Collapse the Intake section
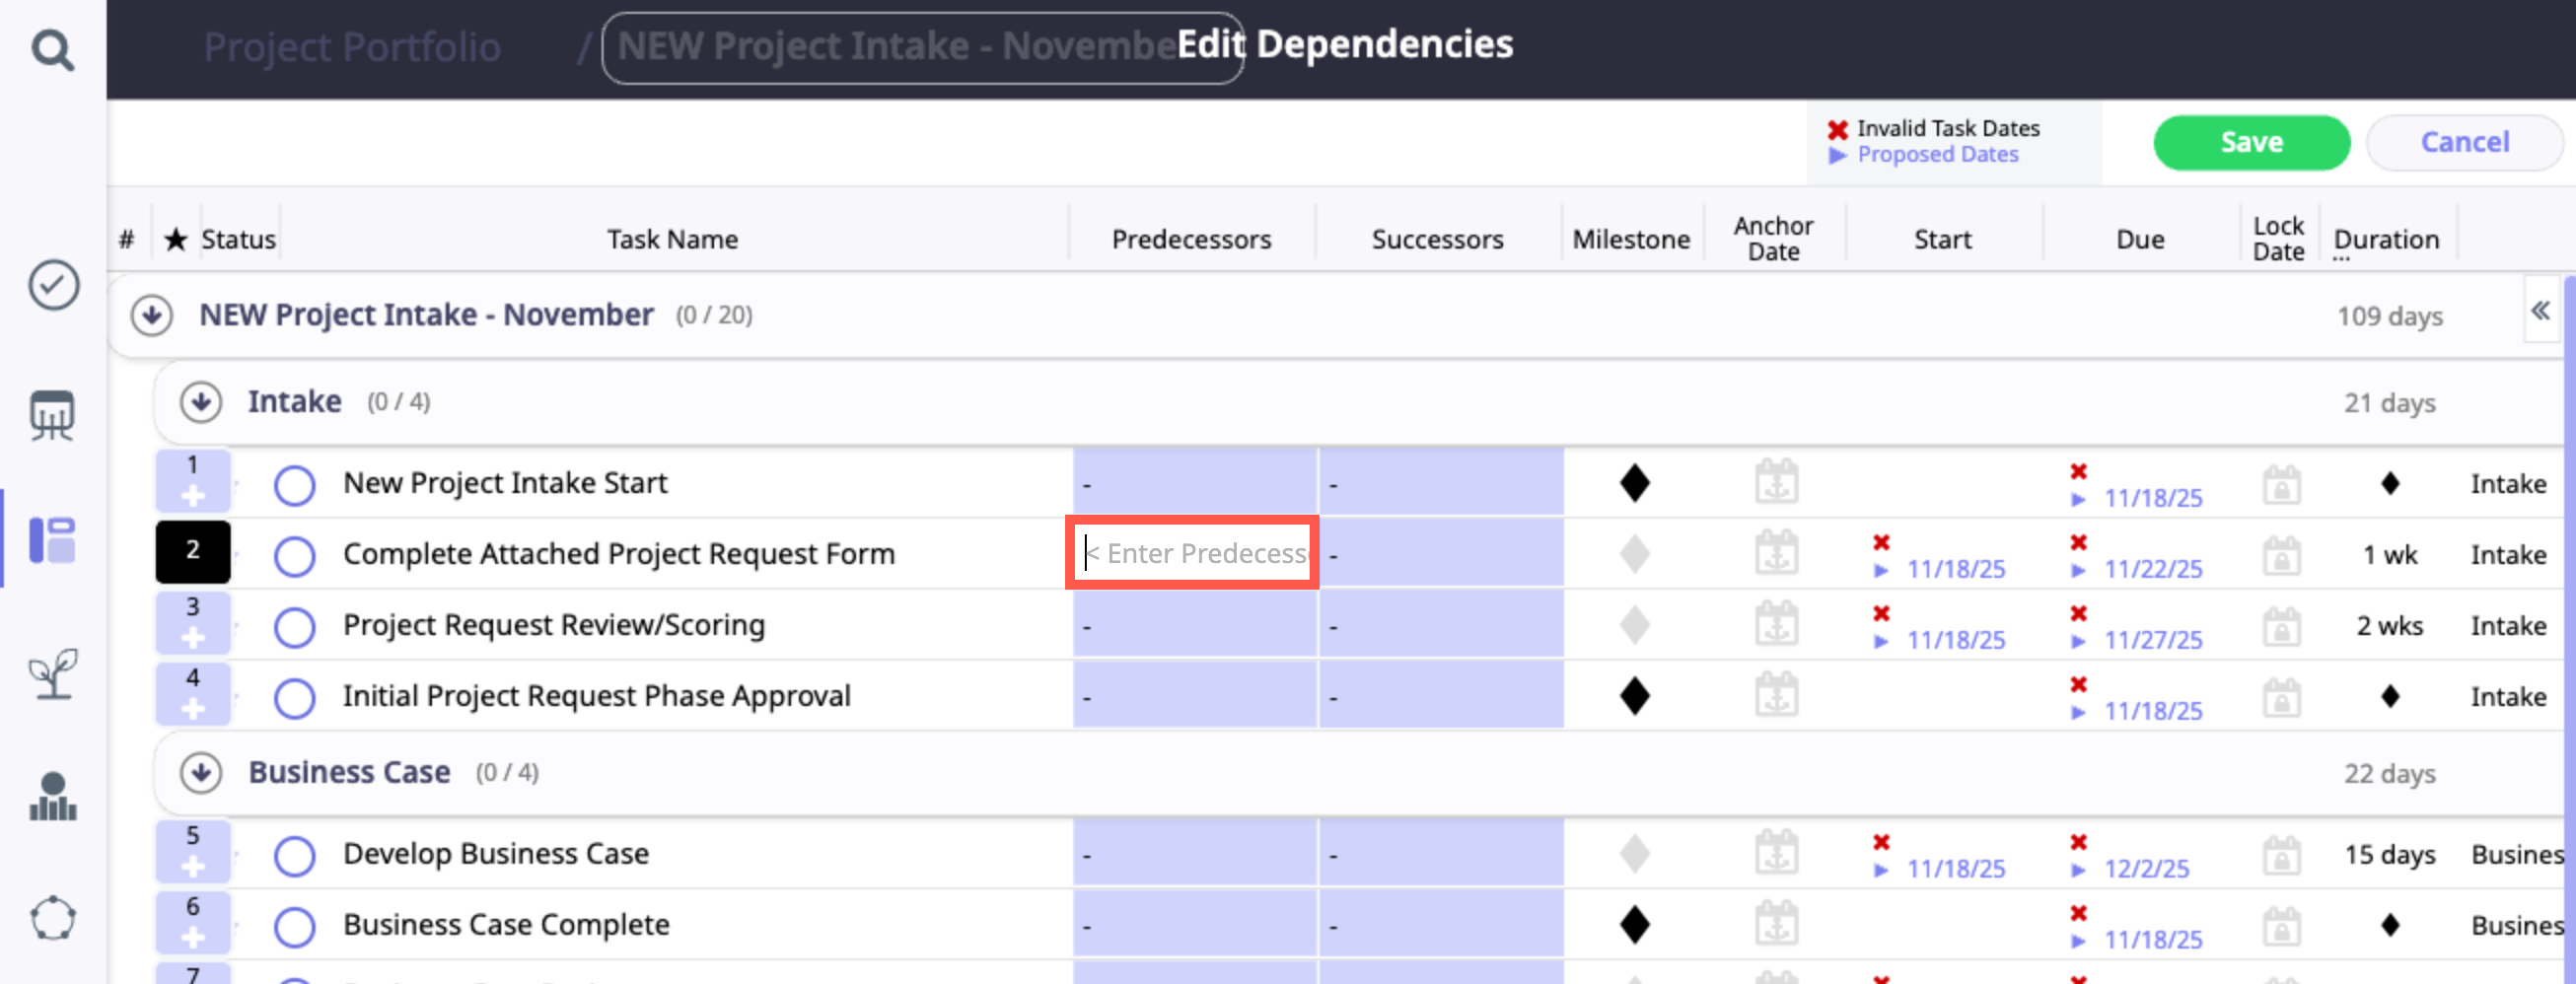Viewport: 2576px width, 984px height. pyautogui.click(x=201, y=402)
